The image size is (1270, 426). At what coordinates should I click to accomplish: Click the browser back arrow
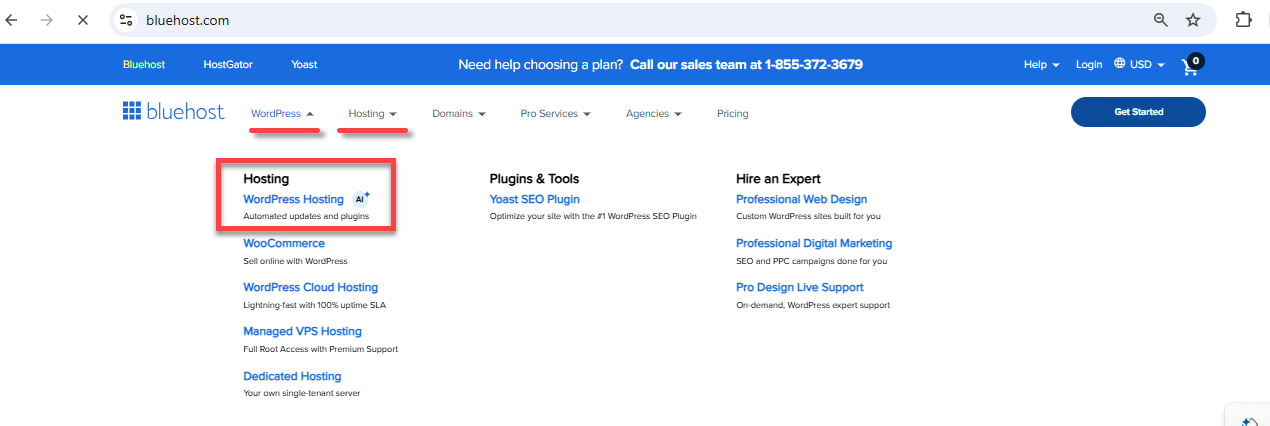point(12,20)
